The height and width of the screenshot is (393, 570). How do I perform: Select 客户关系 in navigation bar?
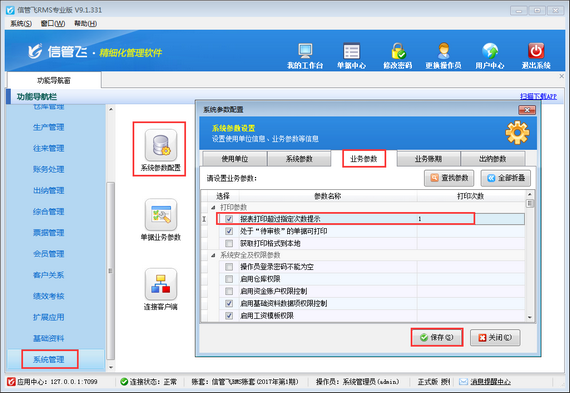pyautogui.click(x=48, y=275)
